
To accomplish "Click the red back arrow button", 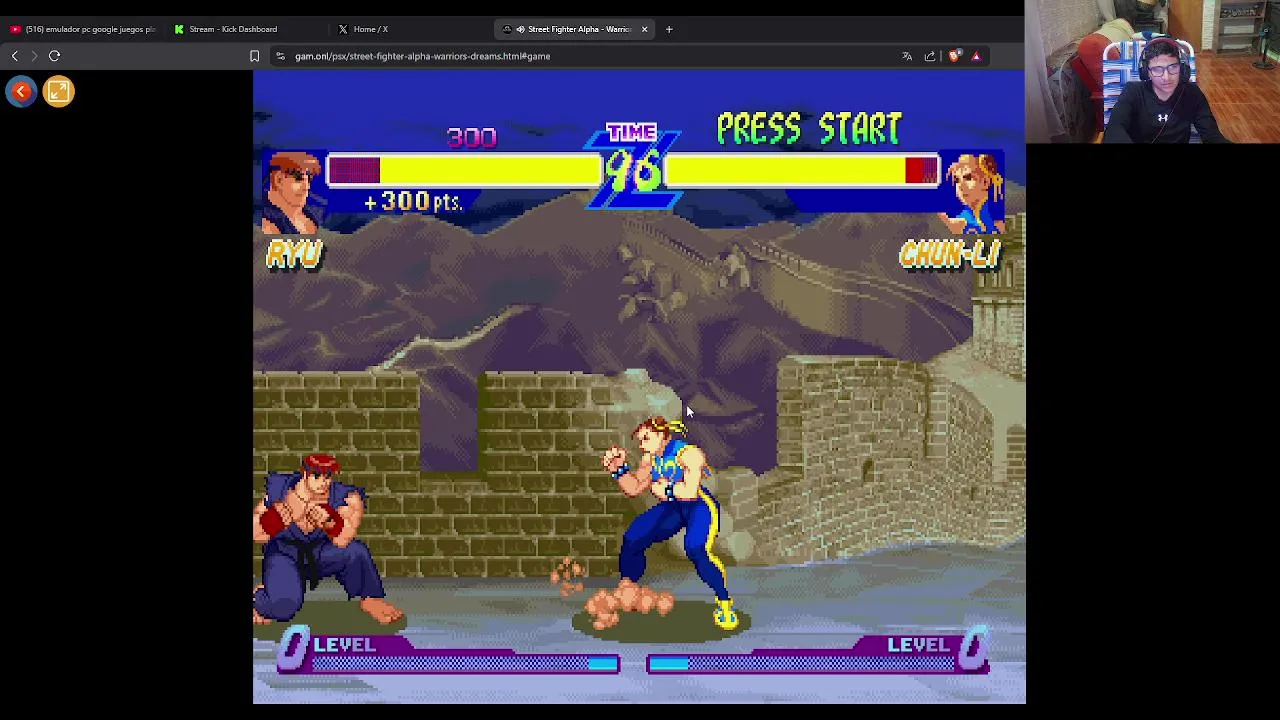I will (21, 92).
